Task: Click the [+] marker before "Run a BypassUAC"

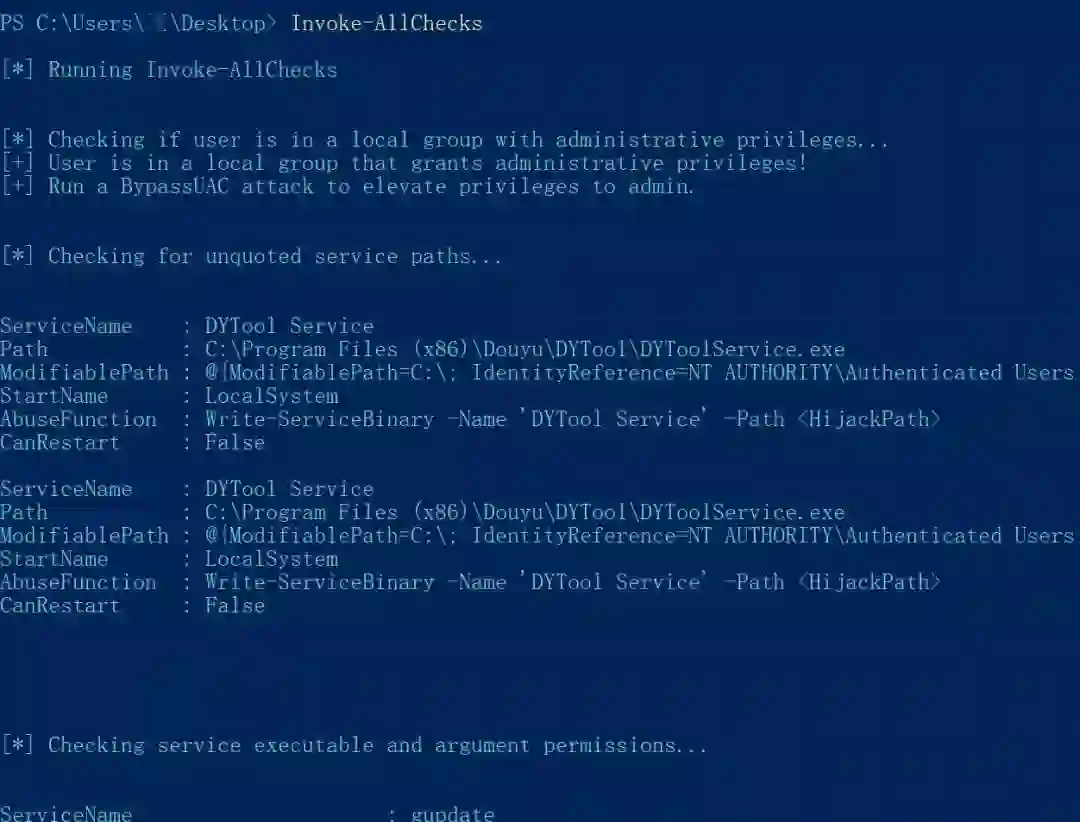Action: [17, 187]
